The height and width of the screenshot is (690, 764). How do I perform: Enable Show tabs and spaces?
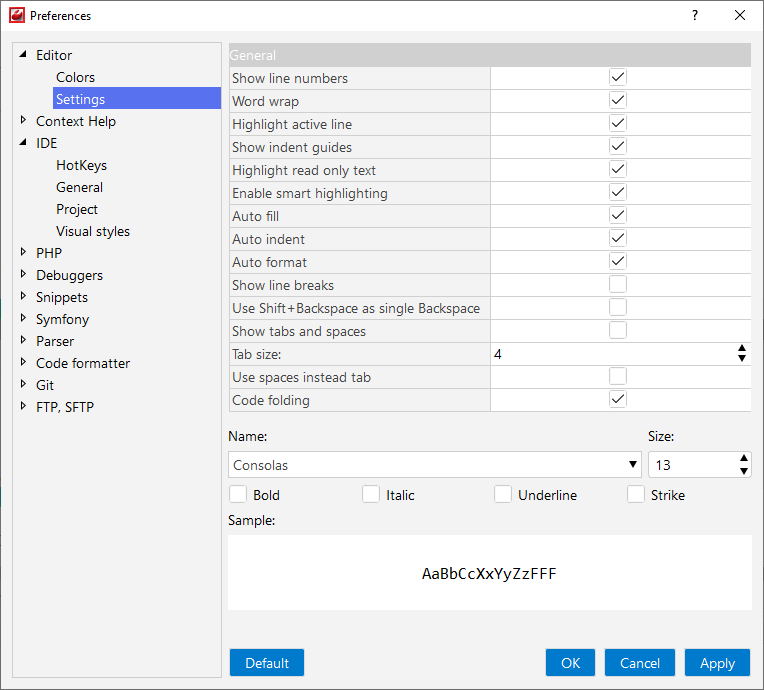(618, 330)
